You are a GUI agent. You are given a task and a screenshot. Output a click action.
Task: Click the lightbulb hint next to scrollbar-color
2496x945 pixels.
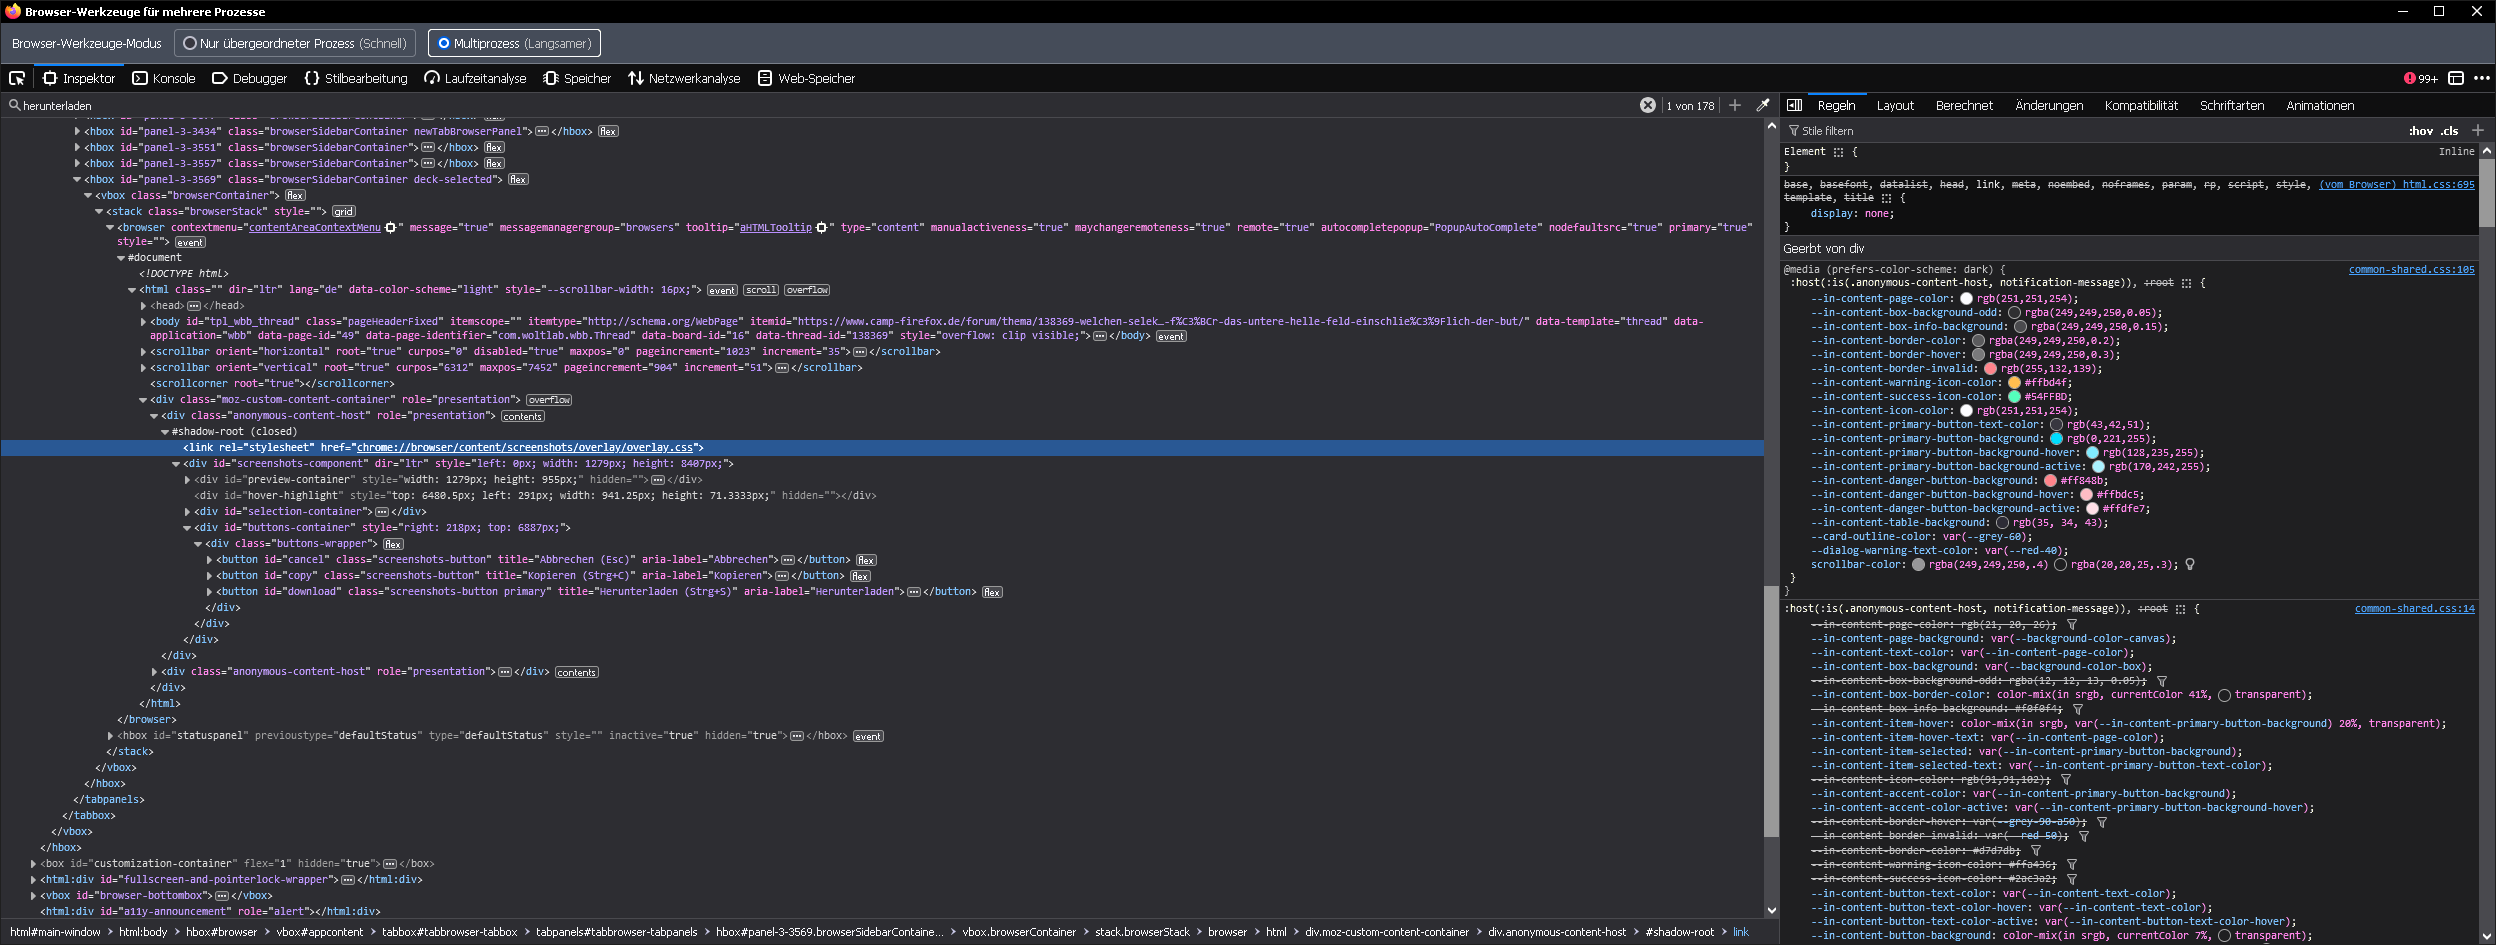(2190, 565)
